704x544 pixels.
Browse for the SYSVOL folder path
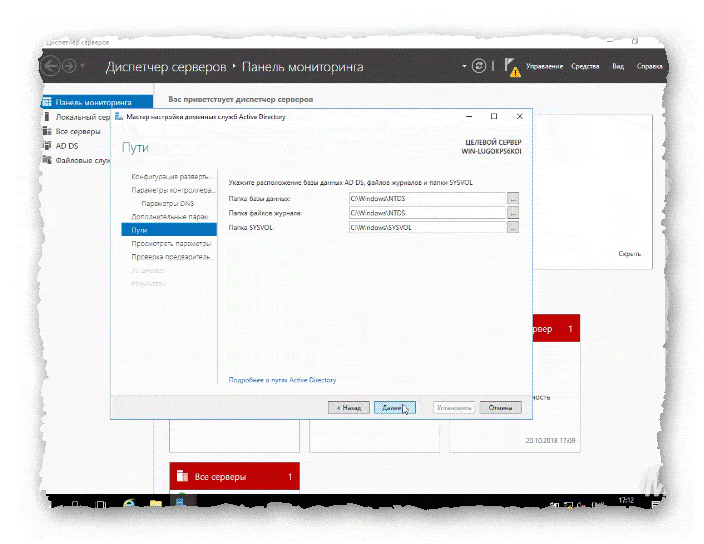513,228
